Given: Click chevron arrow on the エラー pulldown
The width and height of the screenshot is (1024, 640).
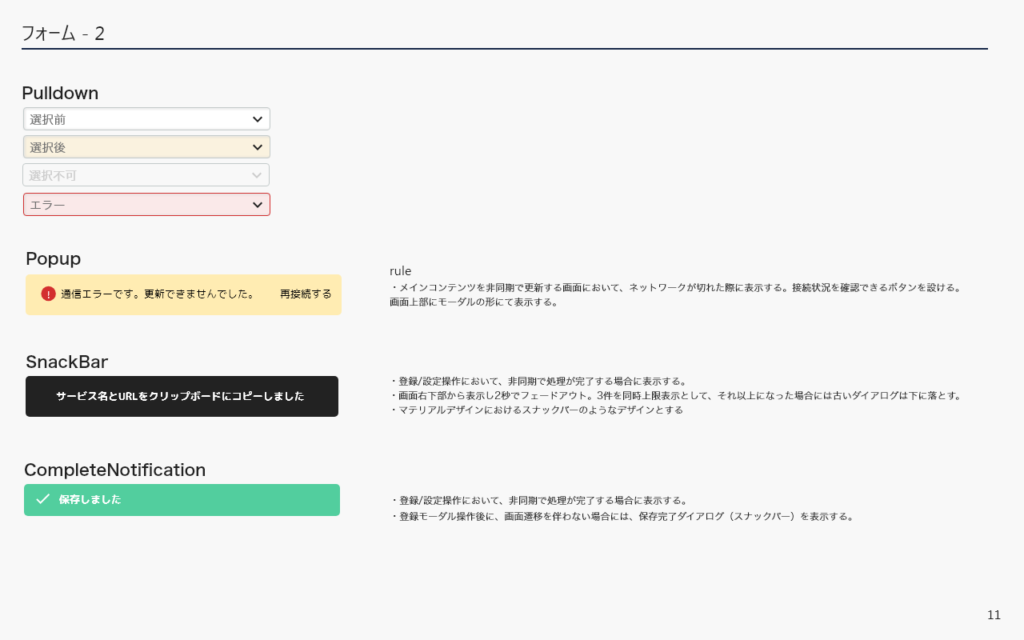Looking at the screenshot, I should (x=257, y=204).
